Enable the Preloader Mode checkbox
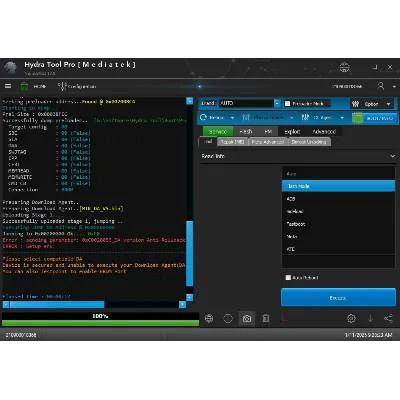Image resolution: width=400 pixels, height=400 pixels. pyautogui.click(x=287, y=104)
